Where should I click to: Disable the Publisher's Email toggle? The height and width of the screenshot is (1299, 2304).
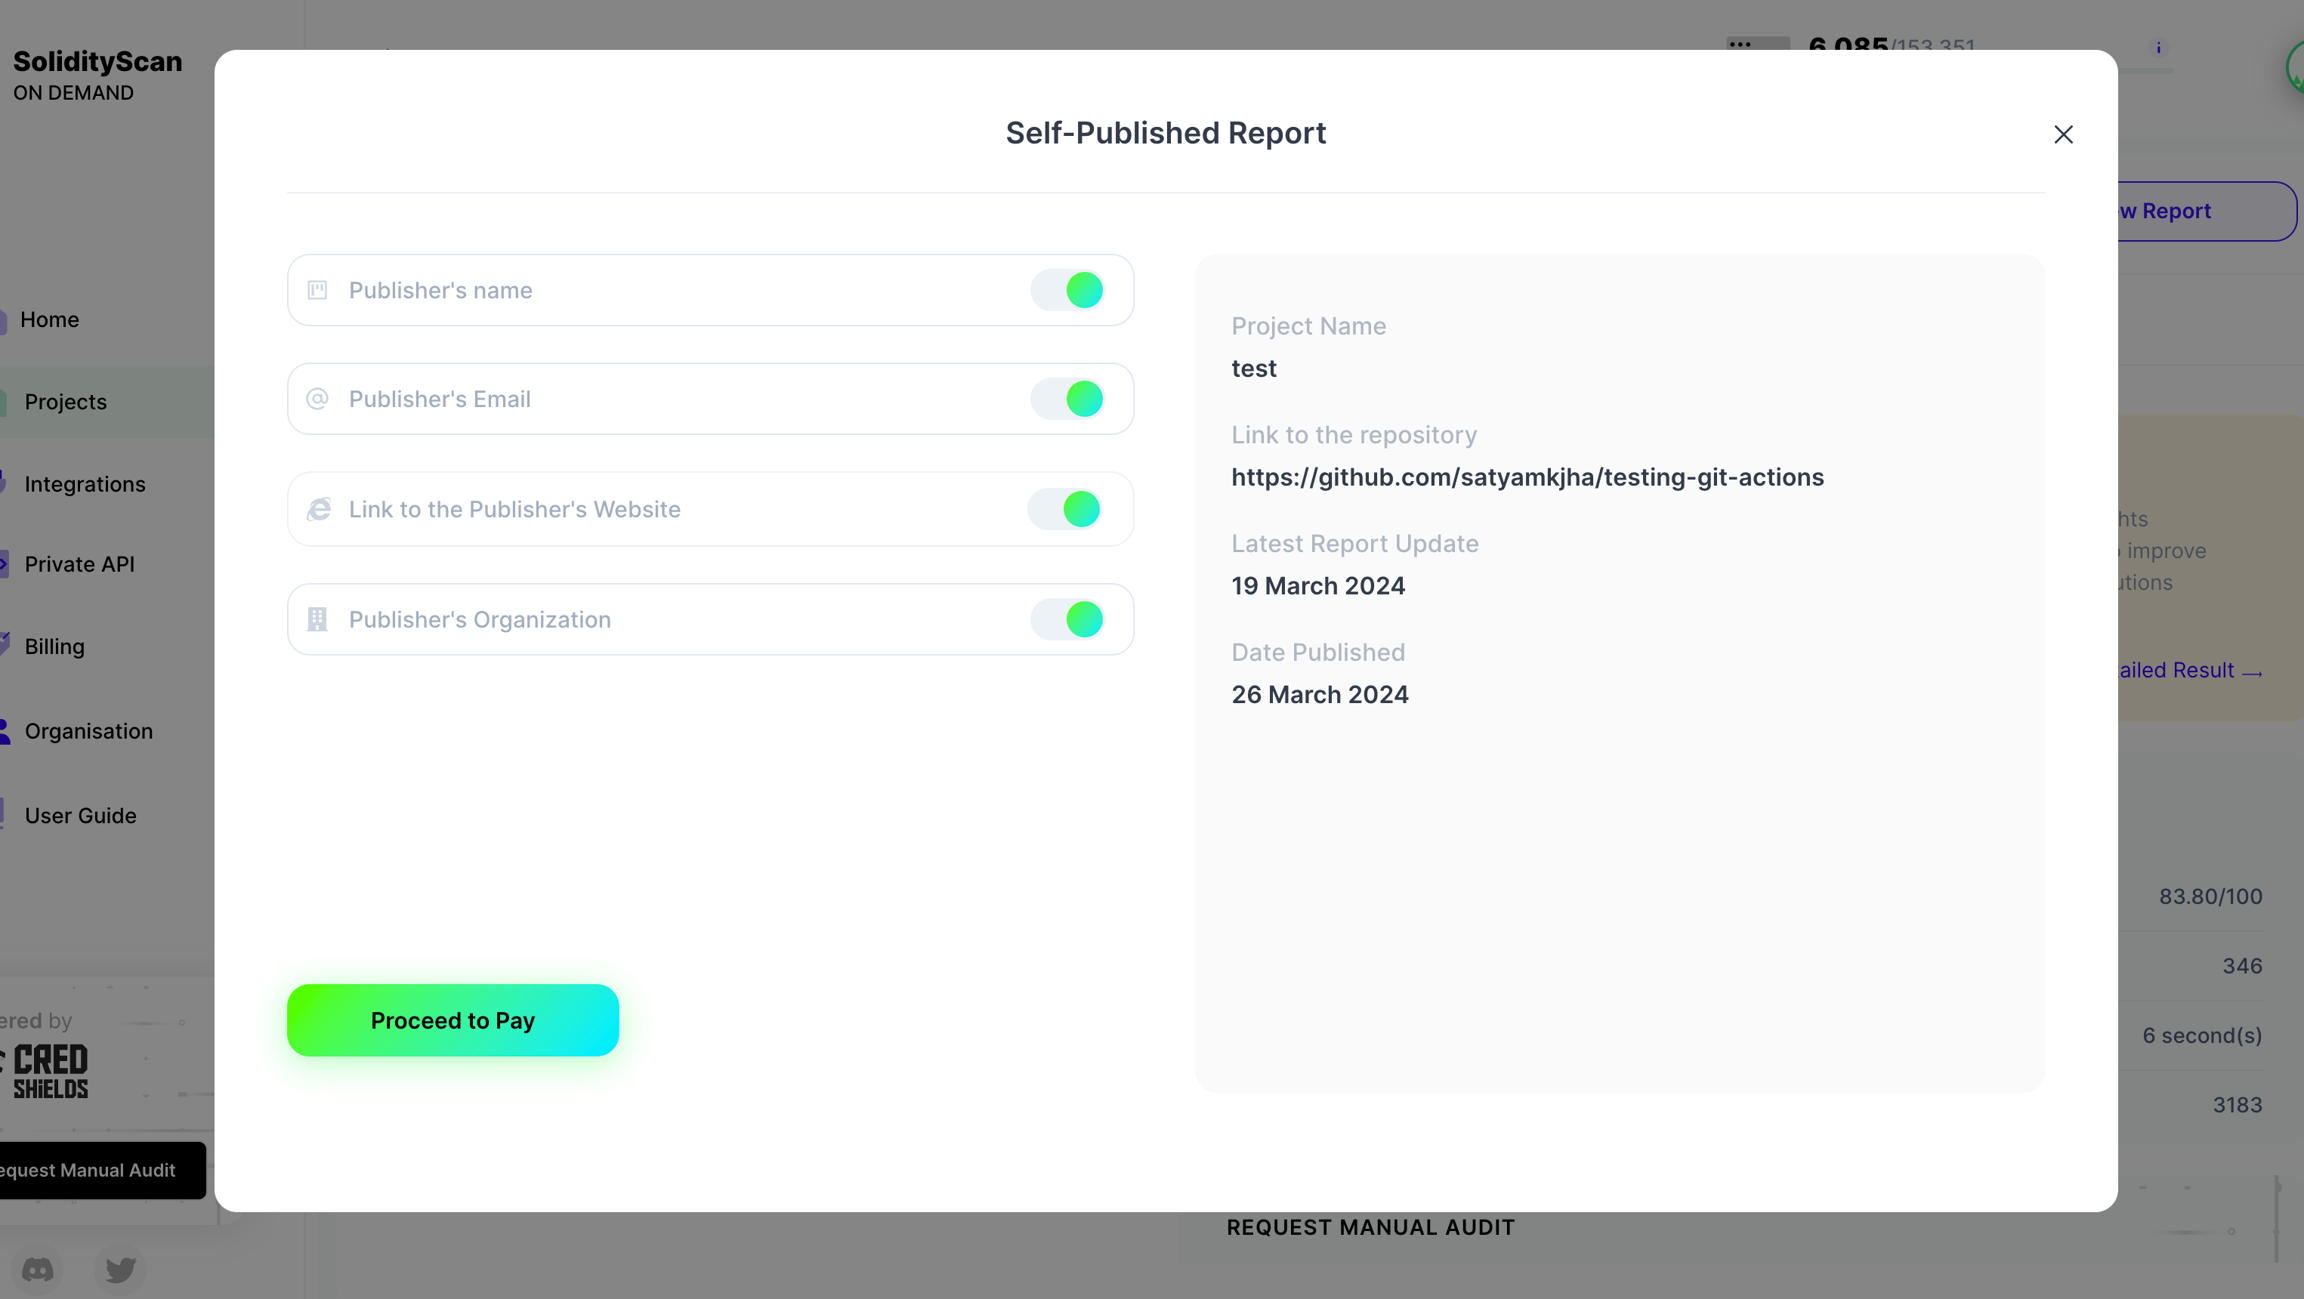(1068, 399)
